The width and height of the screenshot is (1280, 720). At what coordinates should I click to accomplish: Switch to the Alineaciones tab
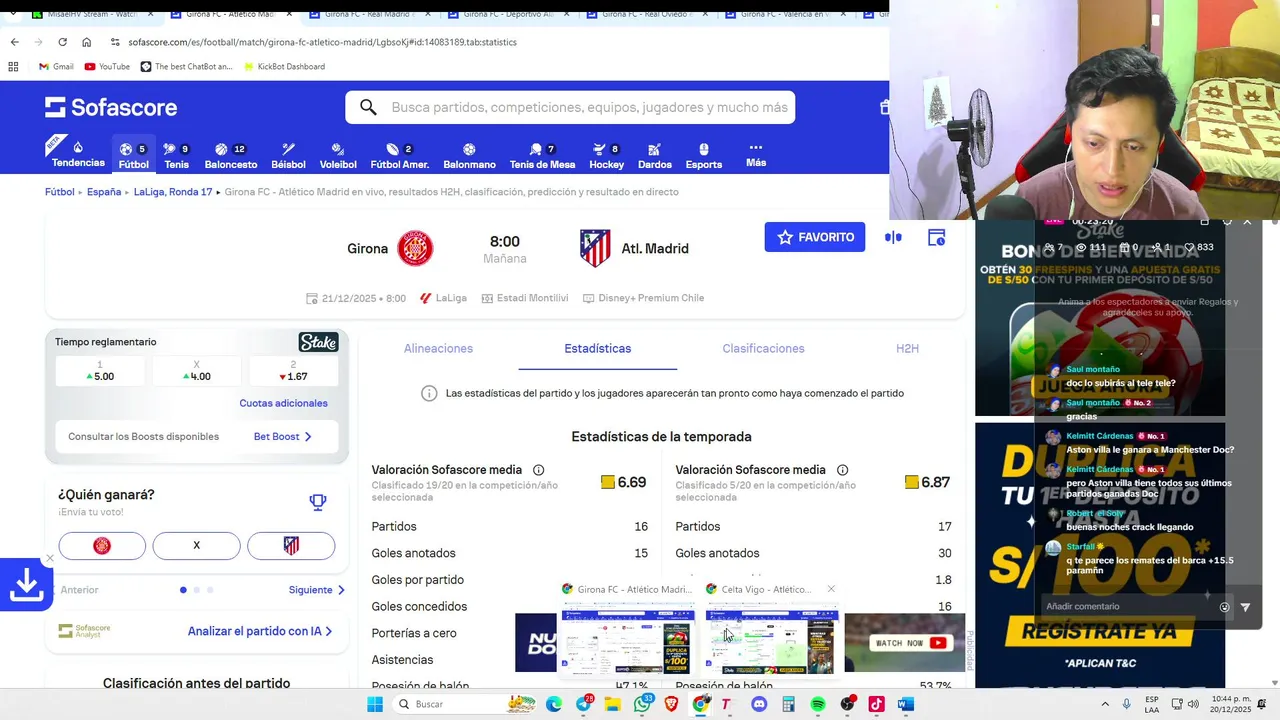point(438,348)
